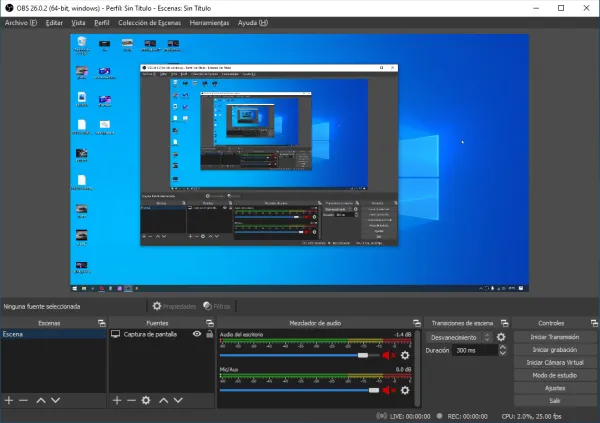This screenshot has height=423, width=600.
Task: Click Iniciar Transmisión button
Action: [x=554, y=337]
